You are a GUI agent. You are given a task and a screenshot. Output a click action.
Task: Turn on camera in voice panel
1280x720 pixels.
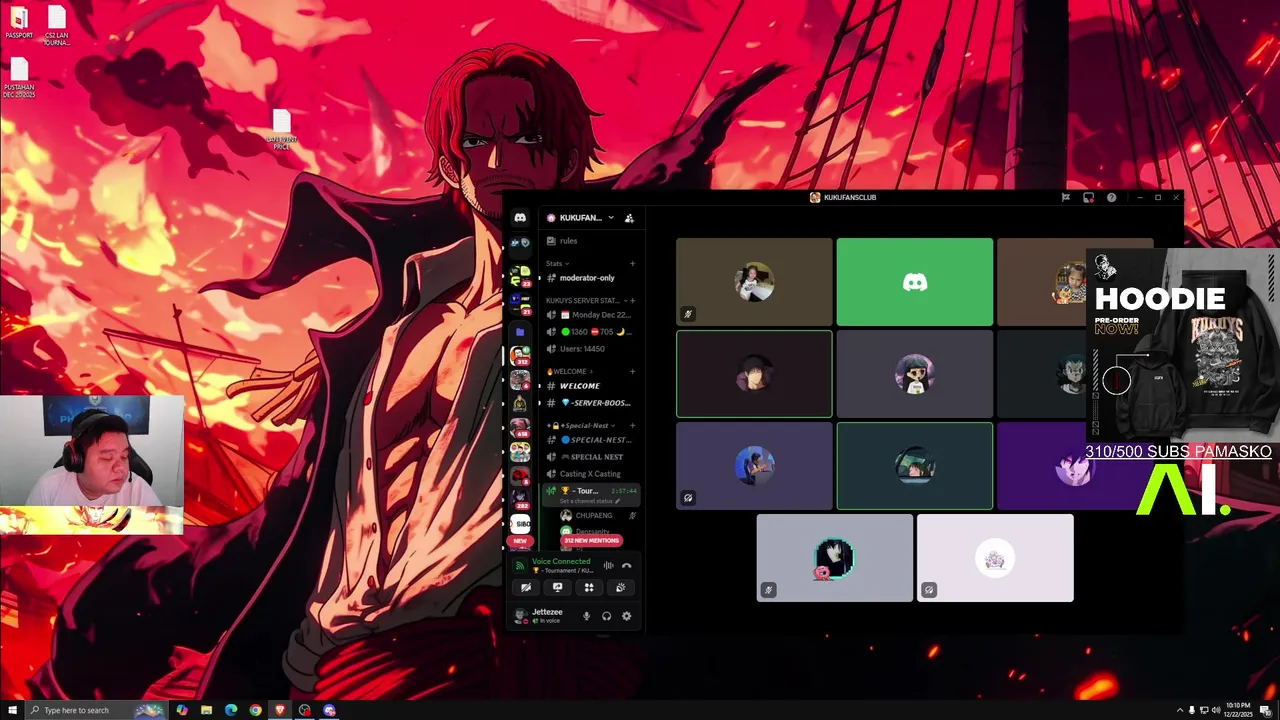click(526, 588)
